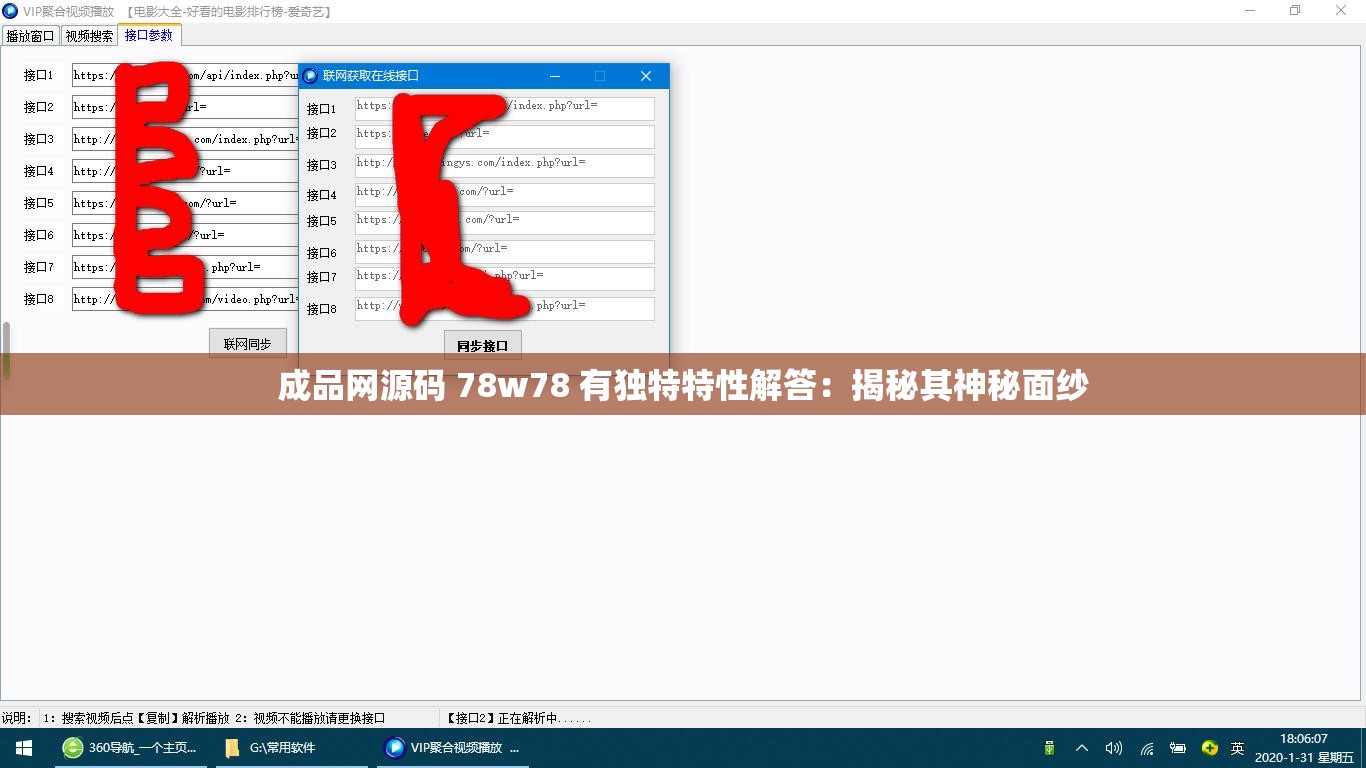This screenshot has width=1366, height=768.
Task: Open the Wi-Fi network icon in the tray
Action: (x=1146, y=747)
